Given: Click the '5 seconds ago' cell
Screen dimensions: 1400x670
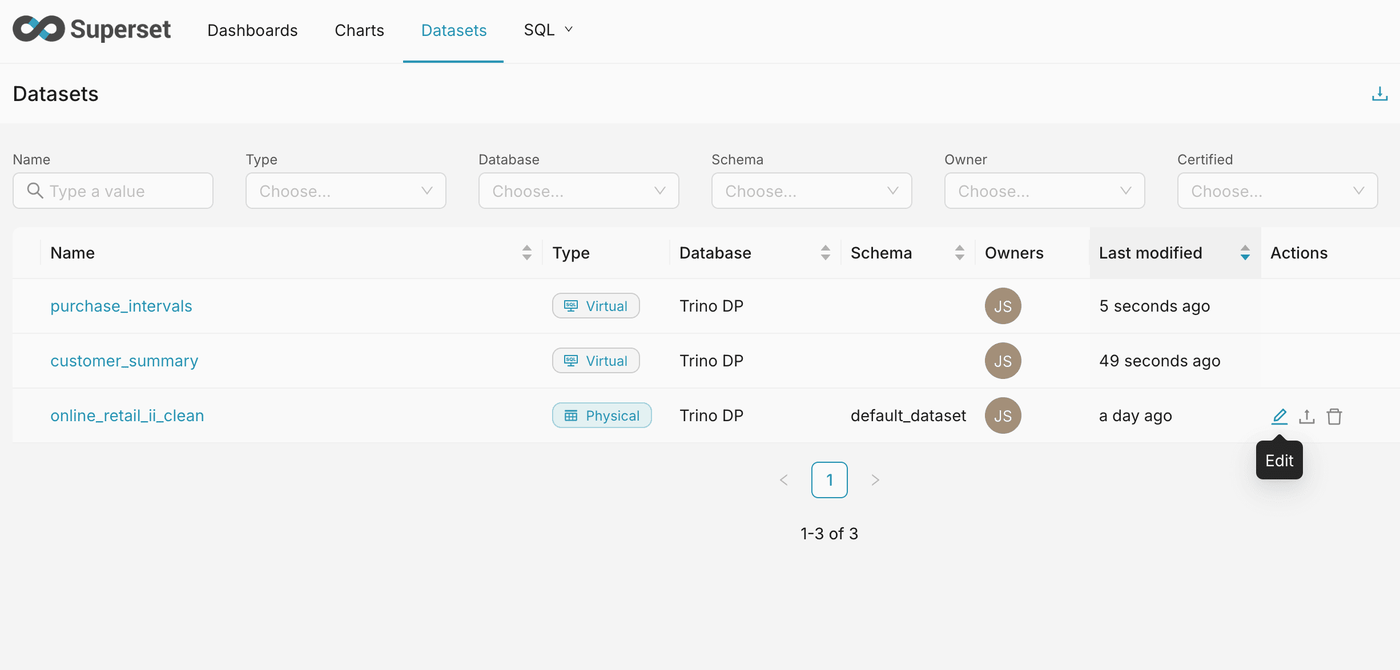Looking at the screenshot, I should click(x=1154, y=306).
